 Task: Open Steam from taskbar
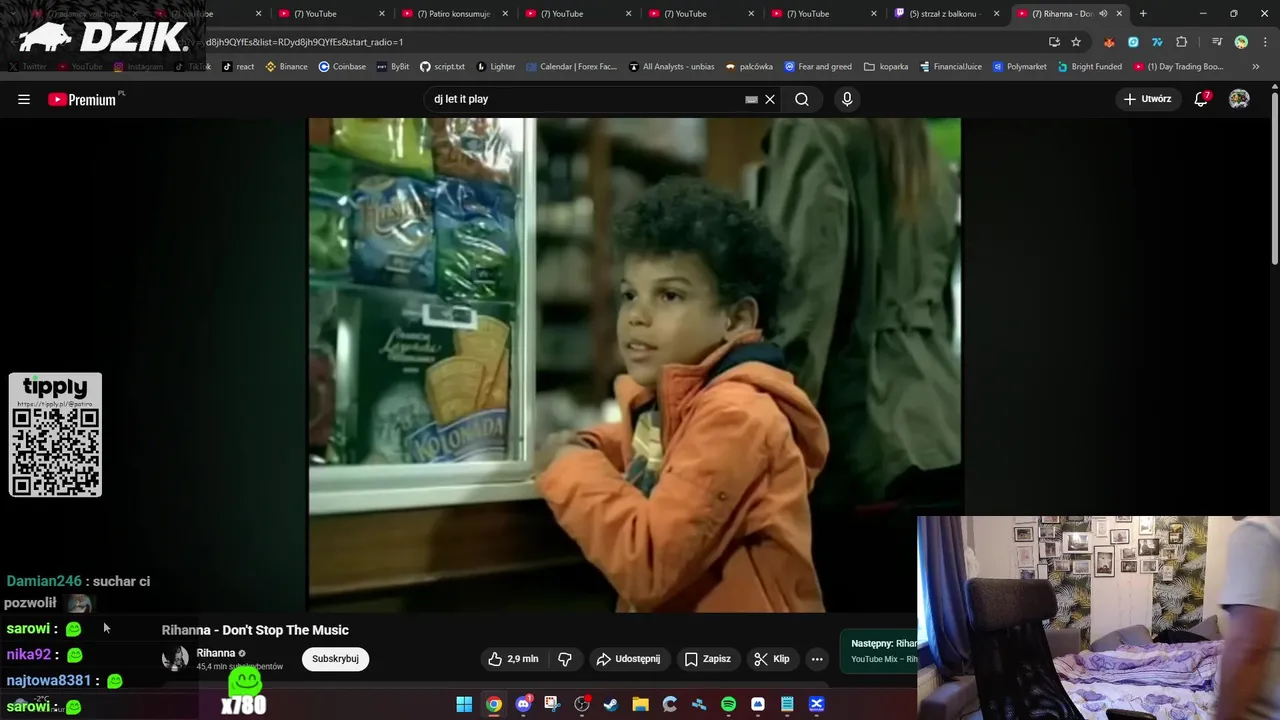click(611, 704)
